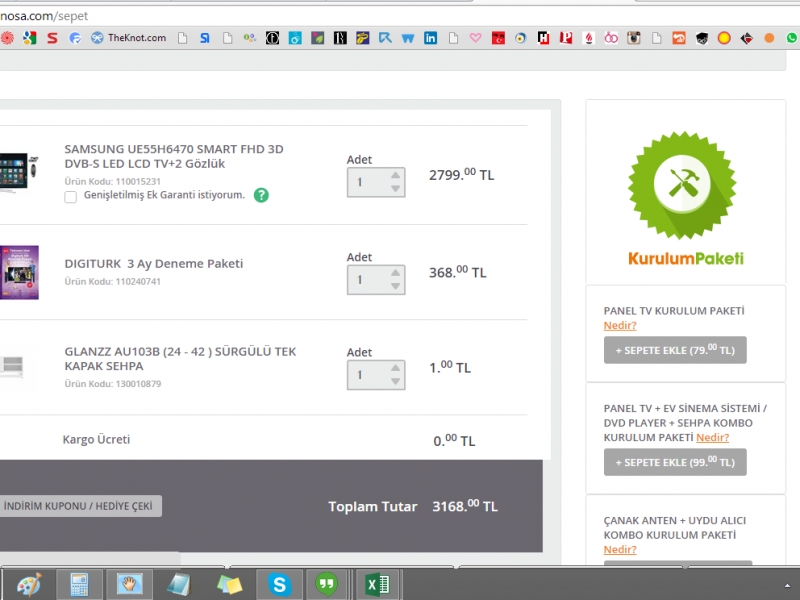Increase Samsung TV quantity with up arrow
Viewport: 800px width, 600px height.
(395, 175)
